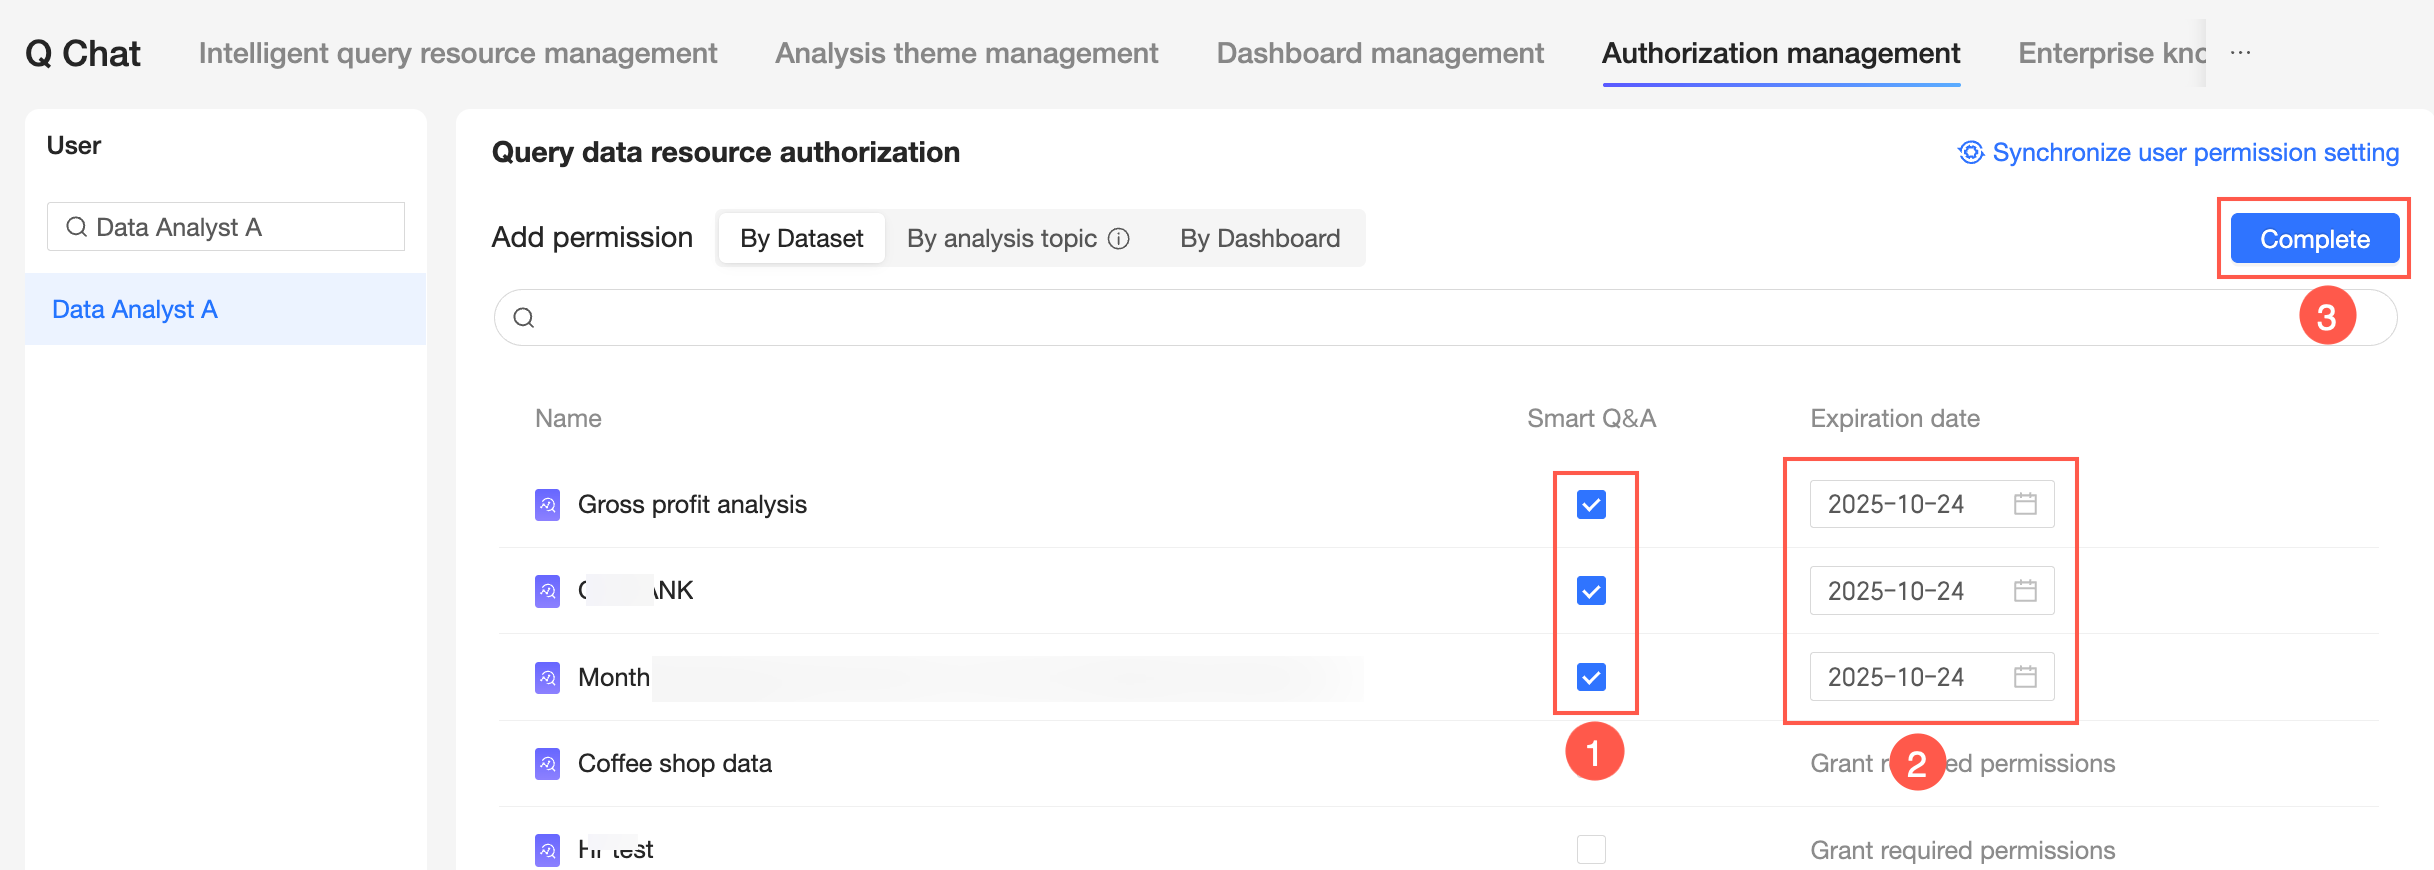Screen dimensions: 2434x870
Task: Click the search magnifier in the dataset search bar
Action: 524,318
